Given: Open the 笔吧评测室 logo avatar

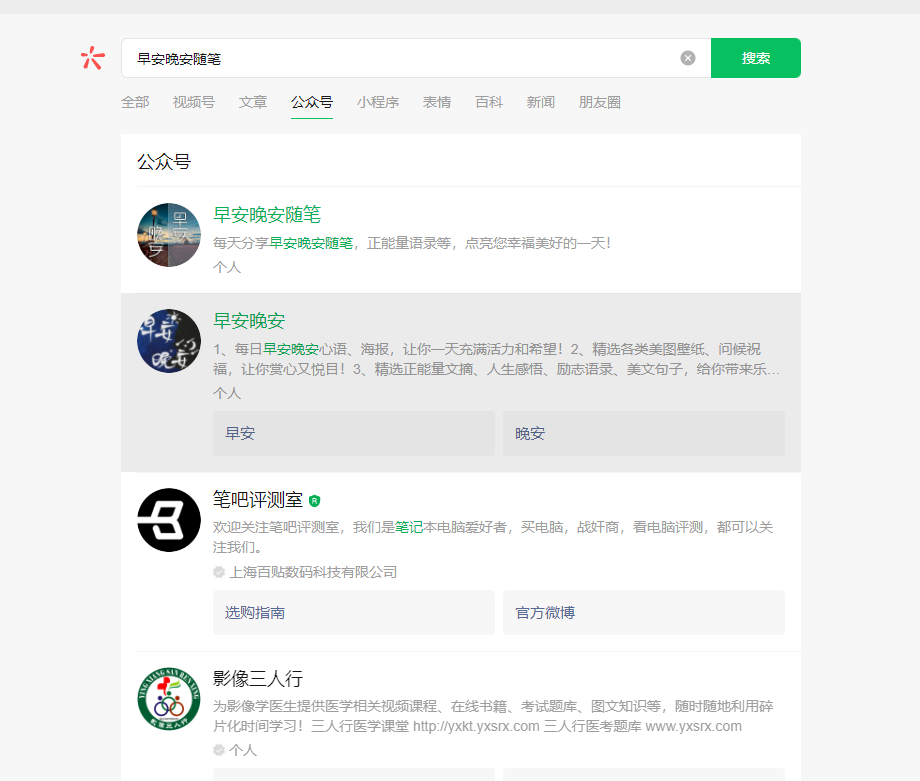Looking at the screenshot, I should 169,520.
